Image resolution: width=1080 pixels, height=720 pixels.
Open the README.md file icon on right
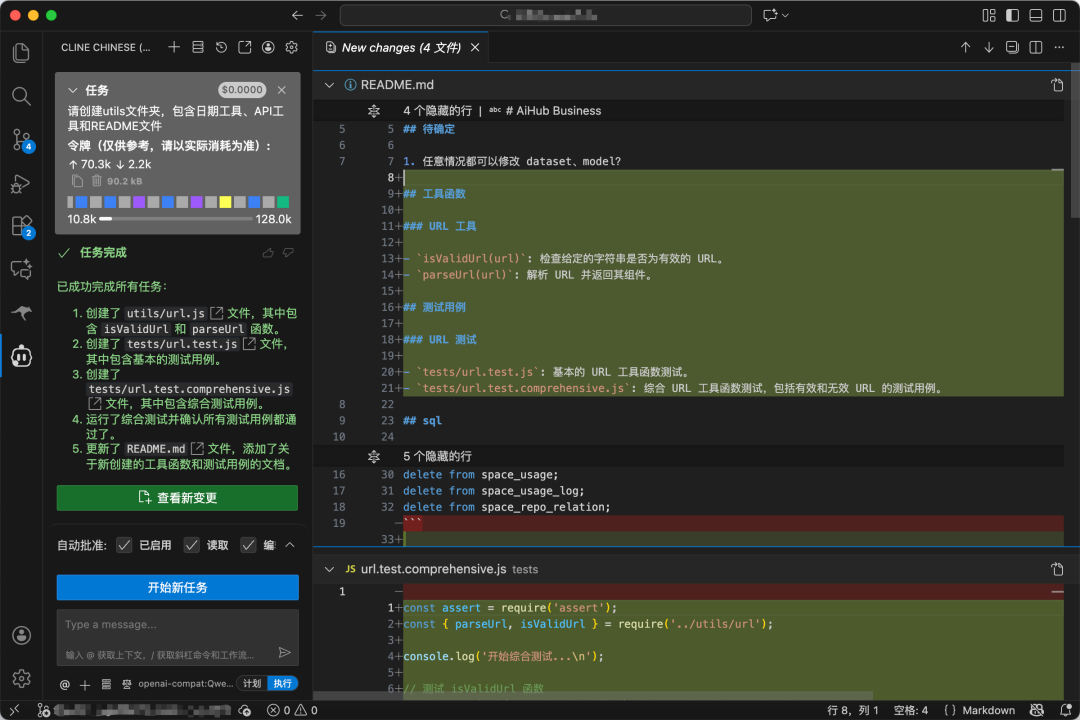coord(1057,85)
